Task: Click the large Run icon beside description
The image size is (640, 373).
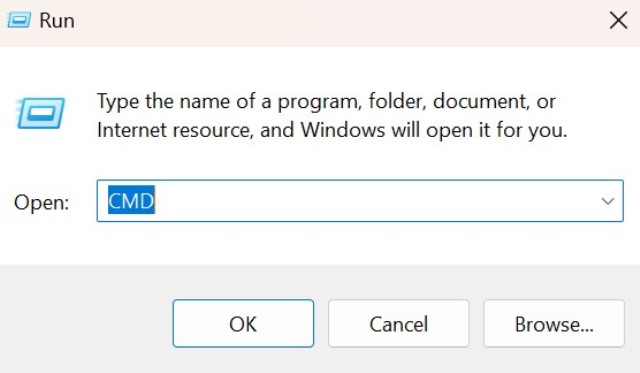Action: click(x=40, y=113)
